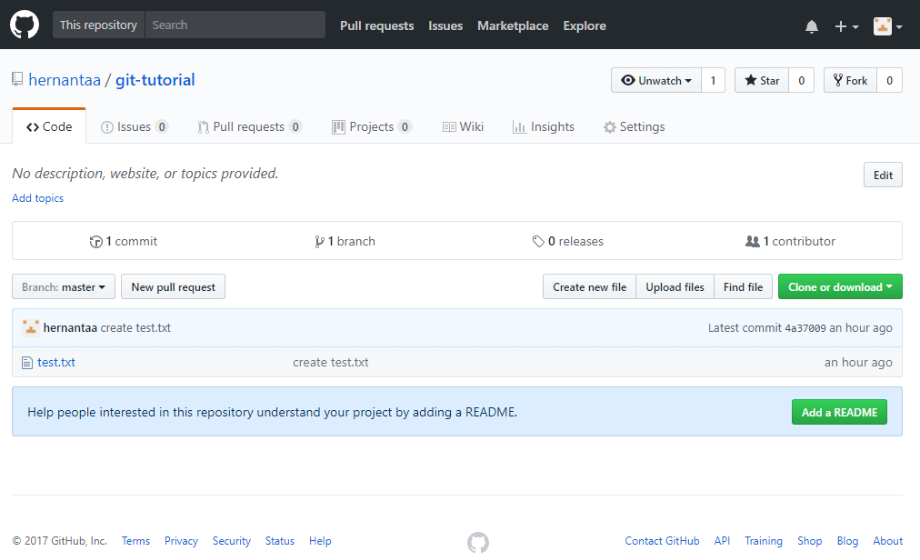The height and width of the screenshot is (560, 920).
Task: Edit the repository description
Action: point(882,175)
